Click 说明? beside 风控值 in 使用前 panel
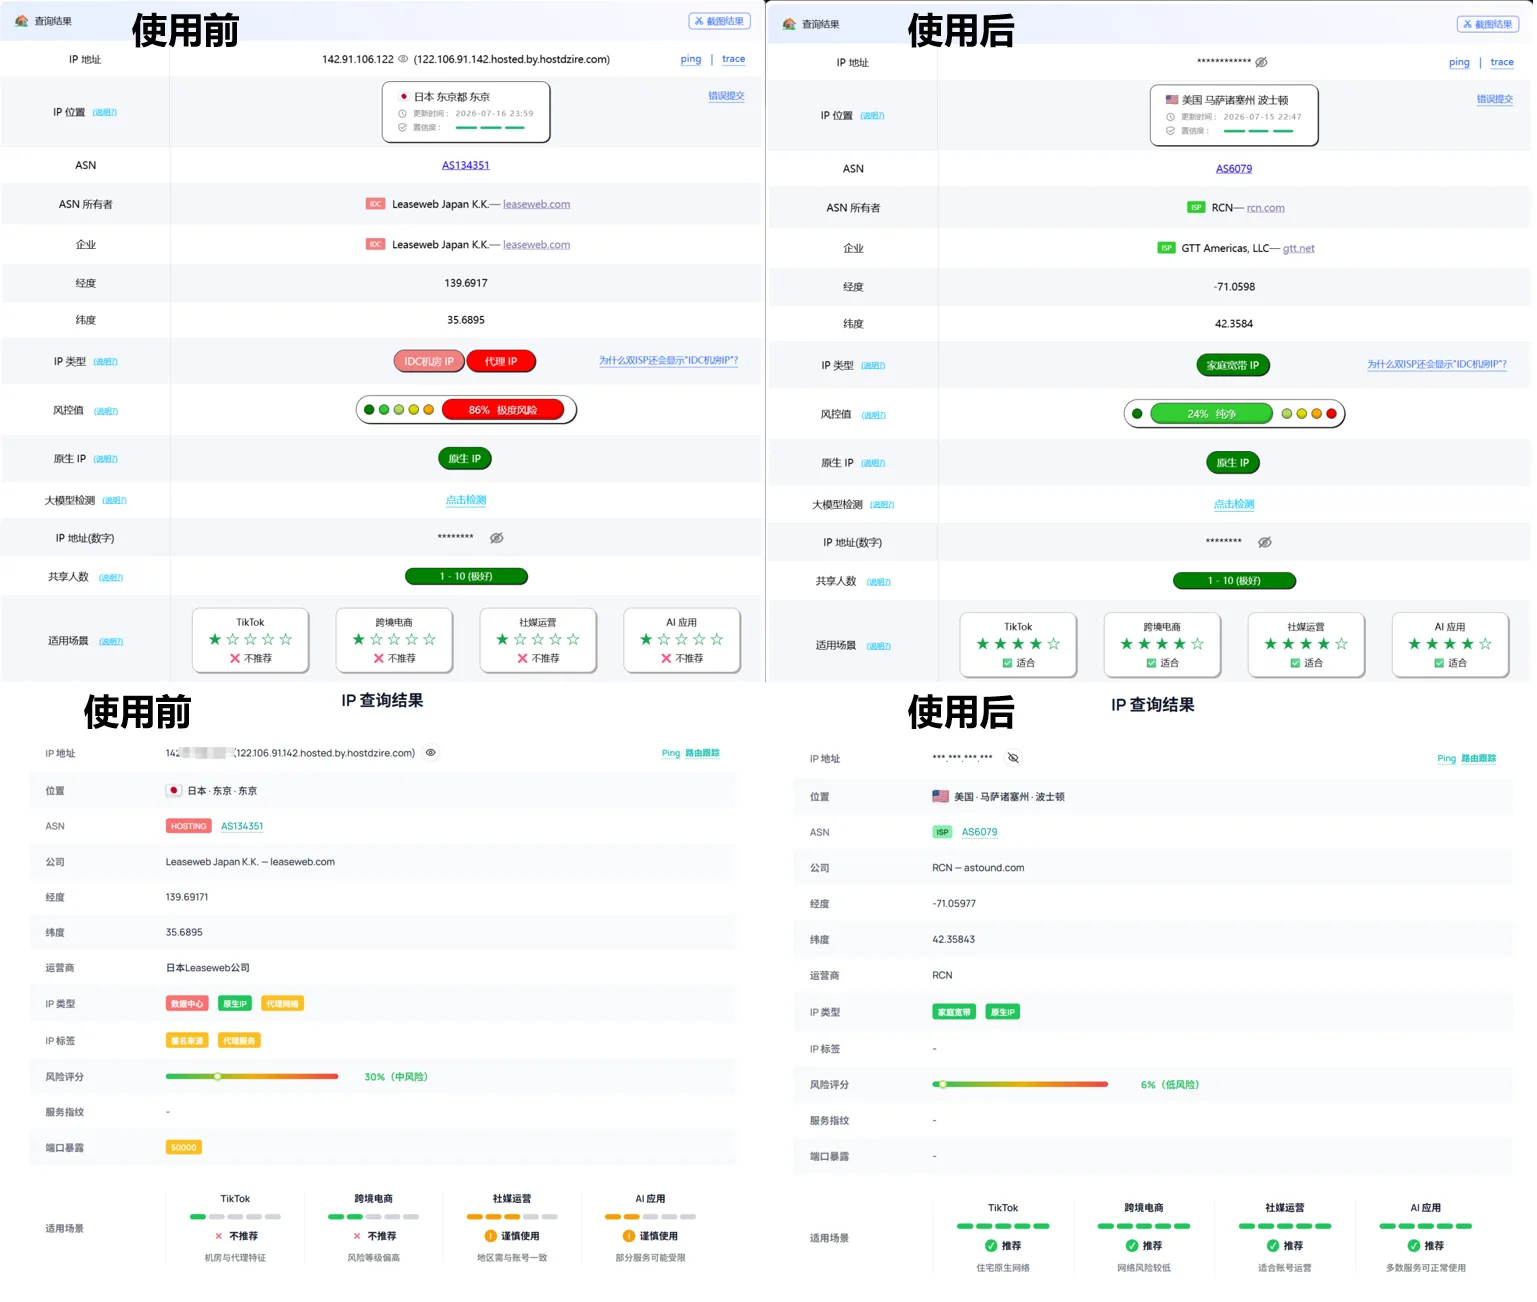The height and width of the screenshot is (1302, 1537). [x=106, y=411]
